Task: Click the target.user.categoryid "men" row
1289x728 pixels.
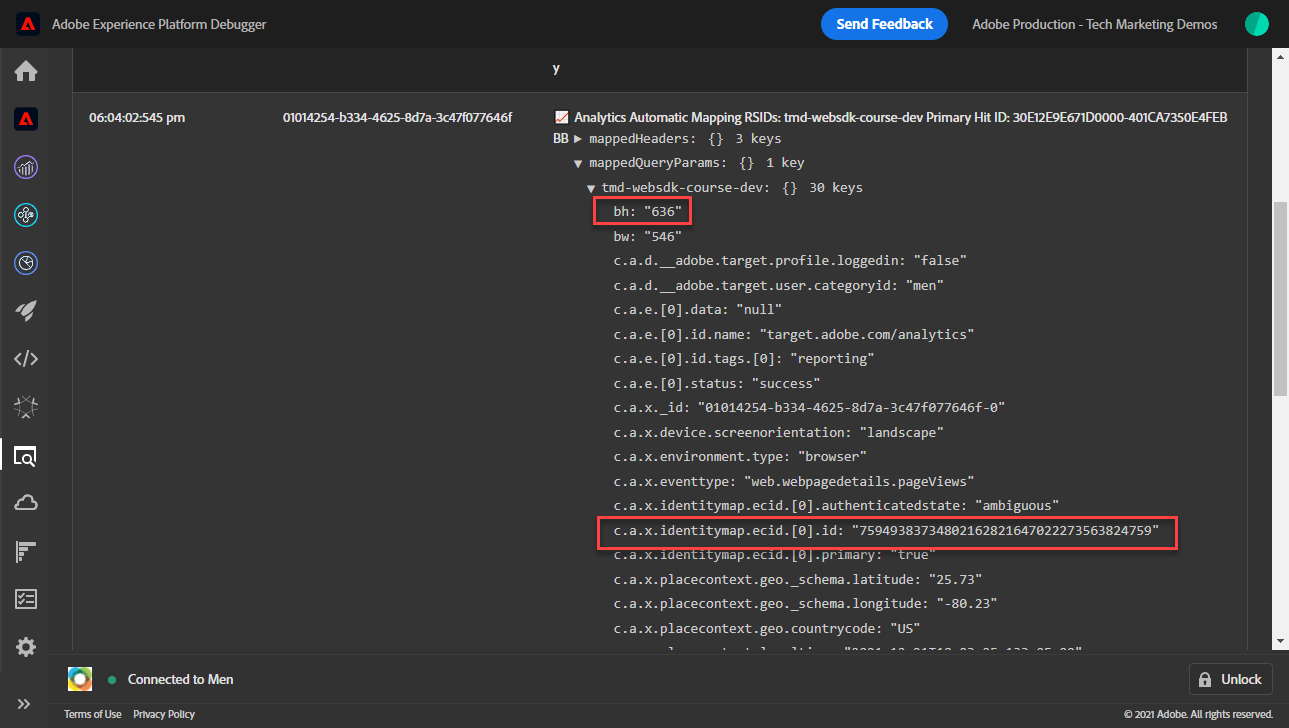Action: (x=779, y=285)
